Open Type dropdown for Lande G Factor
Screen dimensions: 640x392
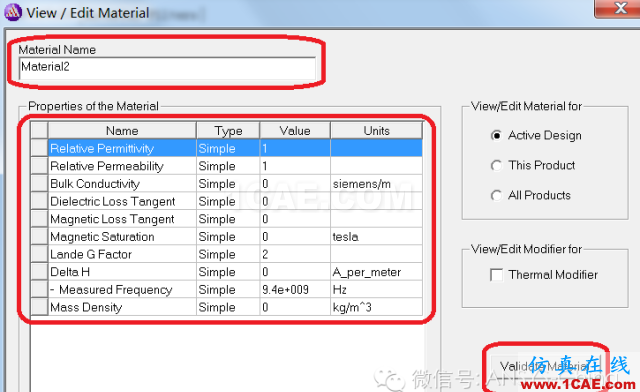click(x=228, y=254)
